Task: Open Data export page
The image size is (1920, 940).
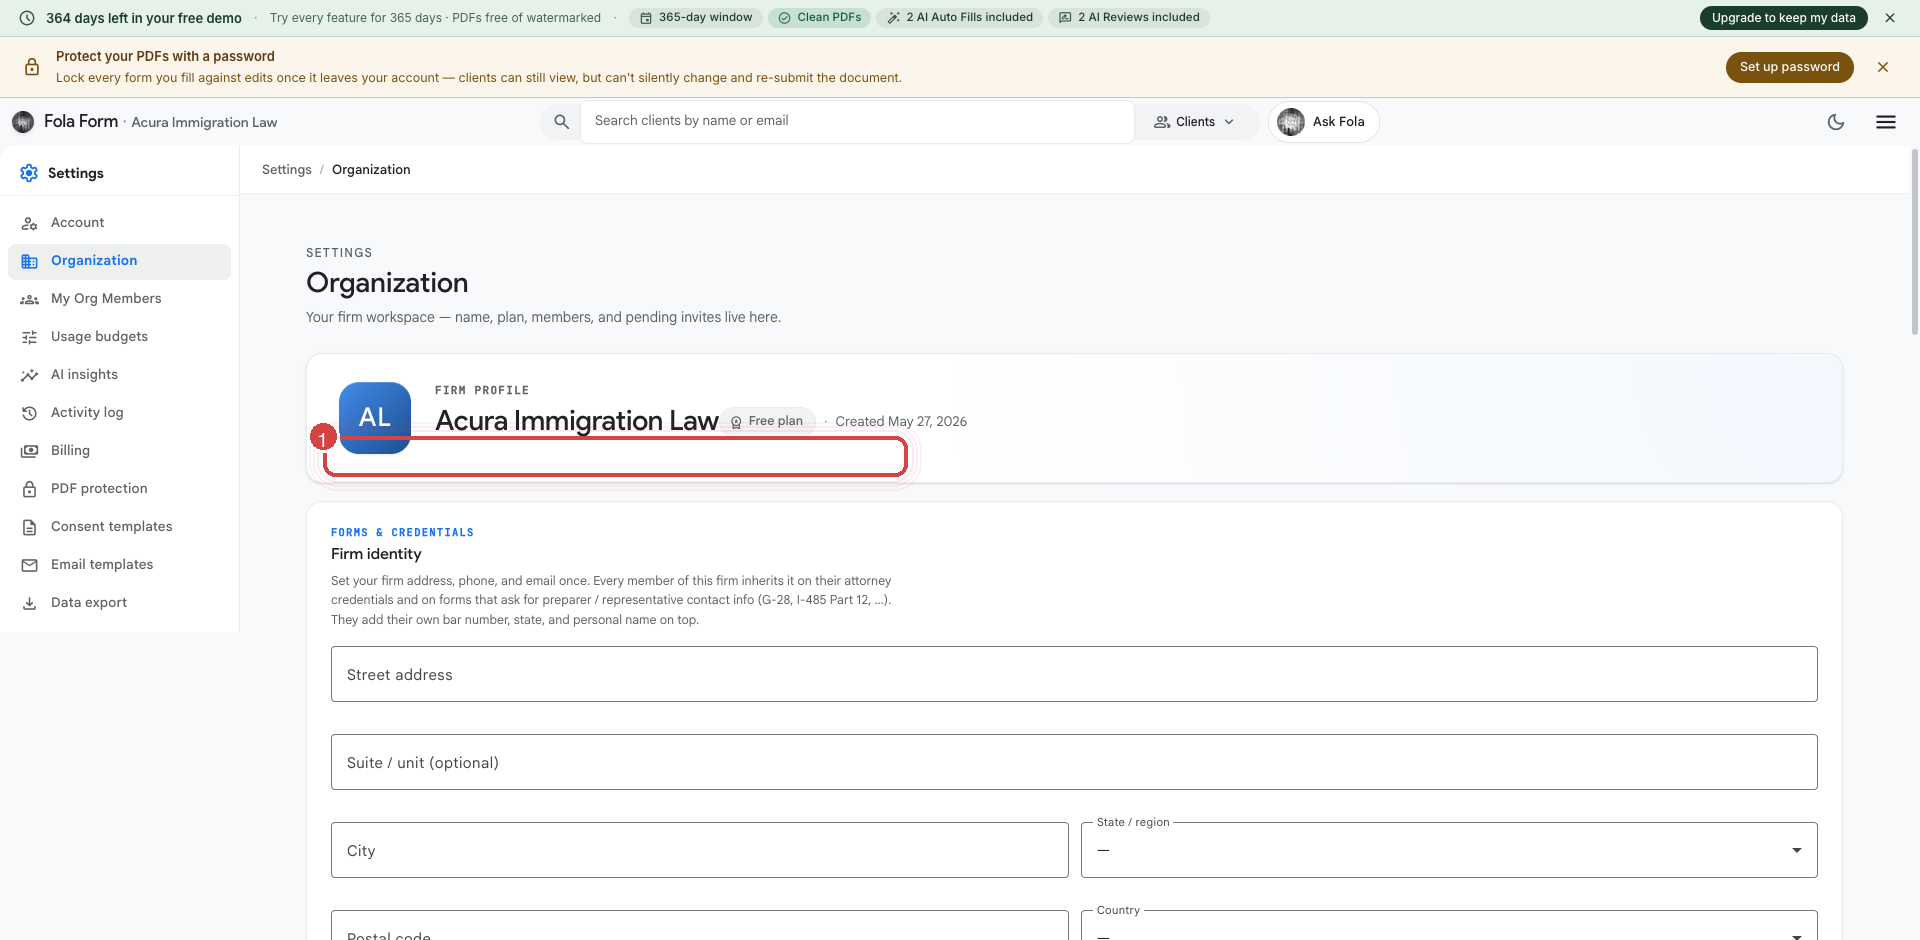Action: [x=119, y=603]
